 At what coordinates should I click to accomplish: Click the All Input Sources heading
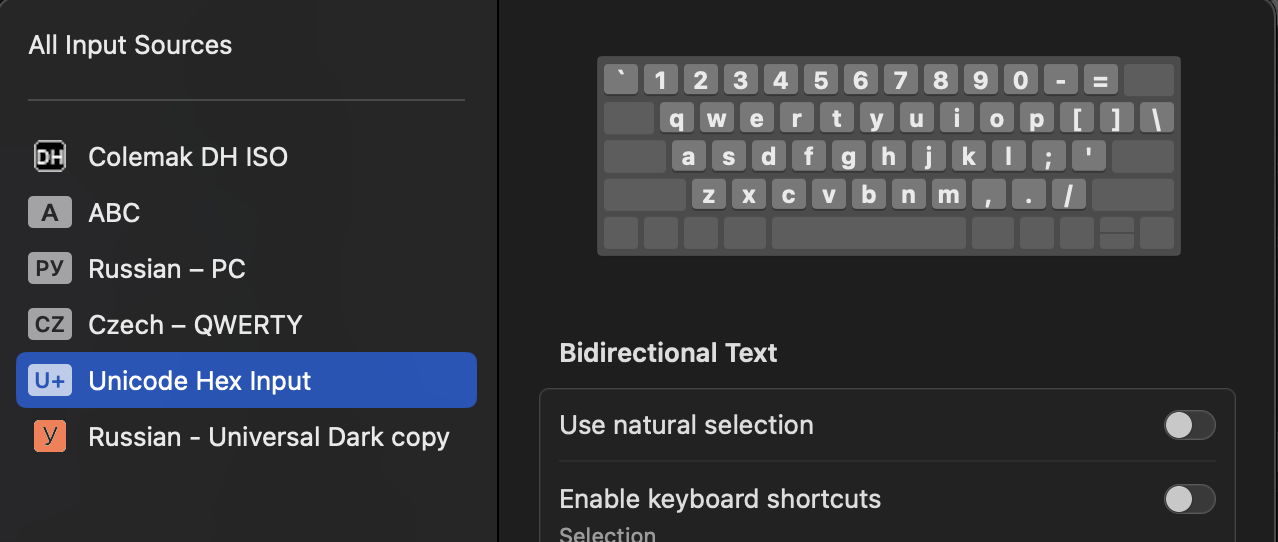[x=130, y=45]
